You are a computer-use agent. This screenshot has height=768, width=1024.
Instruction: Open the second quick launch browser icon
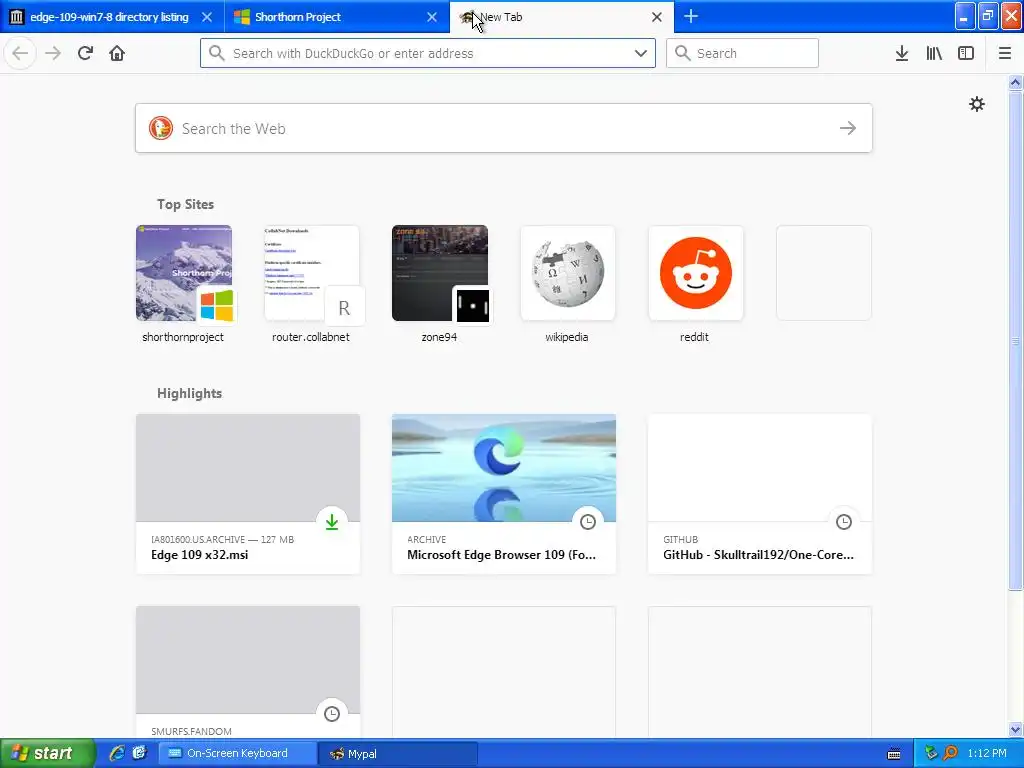(x=140, y=753)
